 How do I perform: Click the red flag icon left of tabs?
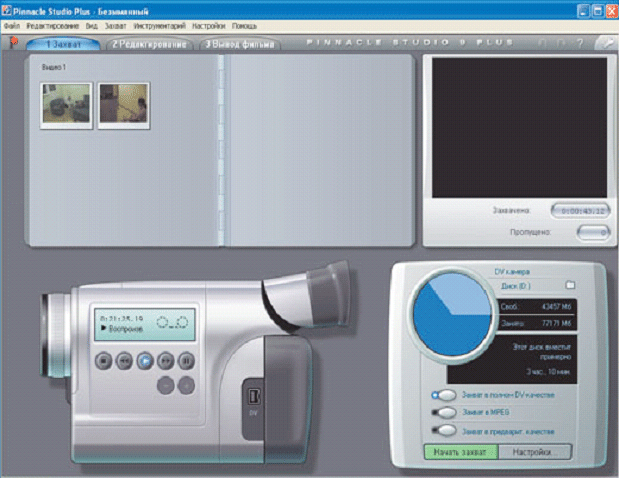point(13,42)
